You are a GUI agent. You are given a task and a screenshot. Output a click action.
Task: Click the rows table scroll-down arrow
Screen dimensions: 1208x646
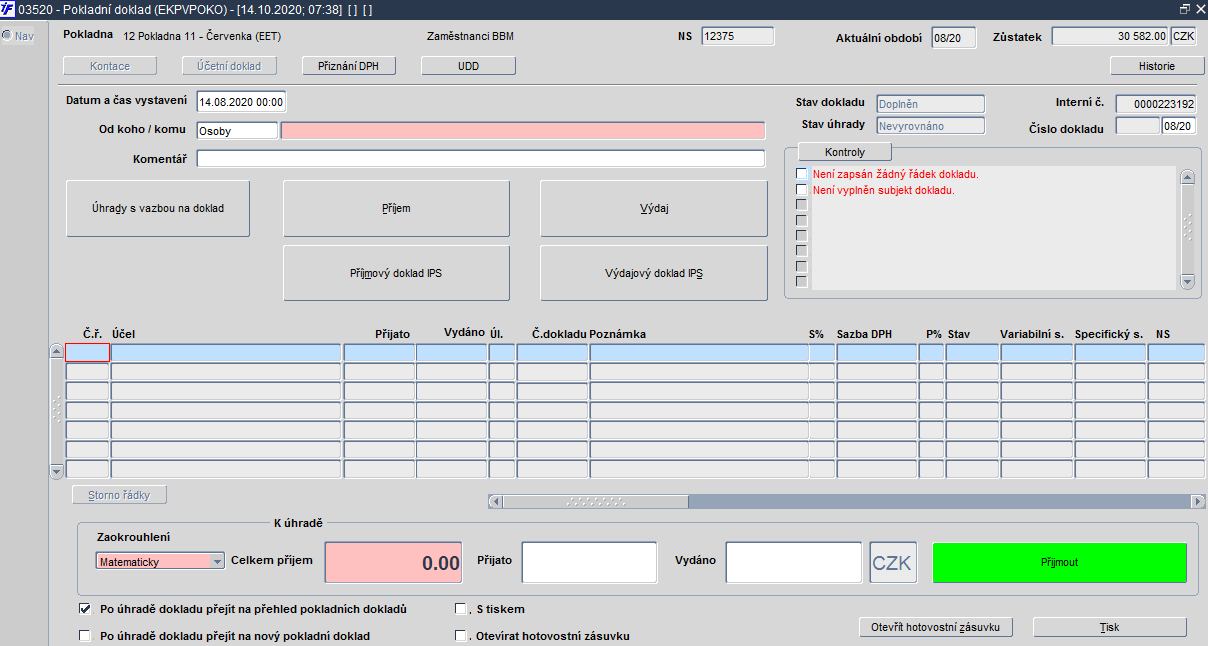(56, 470)
